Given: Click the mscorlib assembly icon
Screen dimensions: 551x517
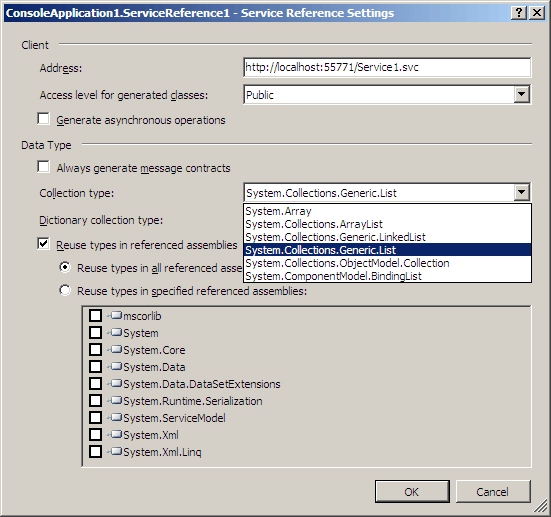Looking at the screenshot, I should [x=116, y=315].
